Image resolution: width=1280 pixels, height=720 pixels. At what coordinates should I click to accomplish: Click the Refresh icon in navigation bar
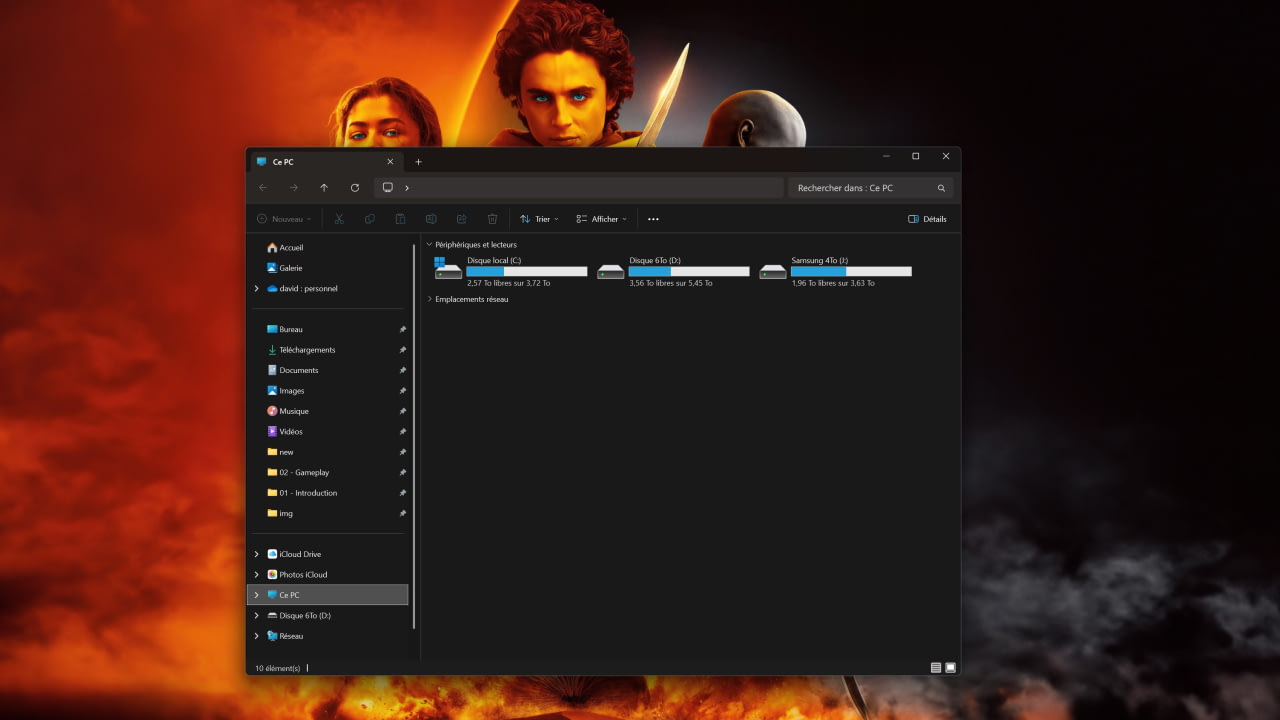click(354, 188)
